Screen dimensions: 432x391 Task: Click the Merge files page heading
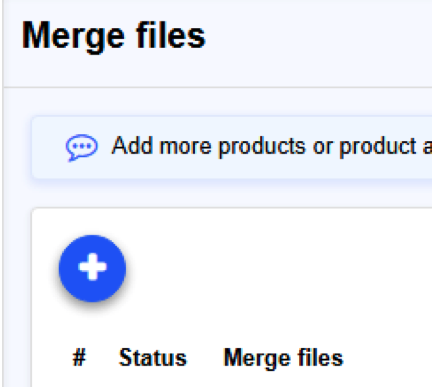tap(114, 37)
